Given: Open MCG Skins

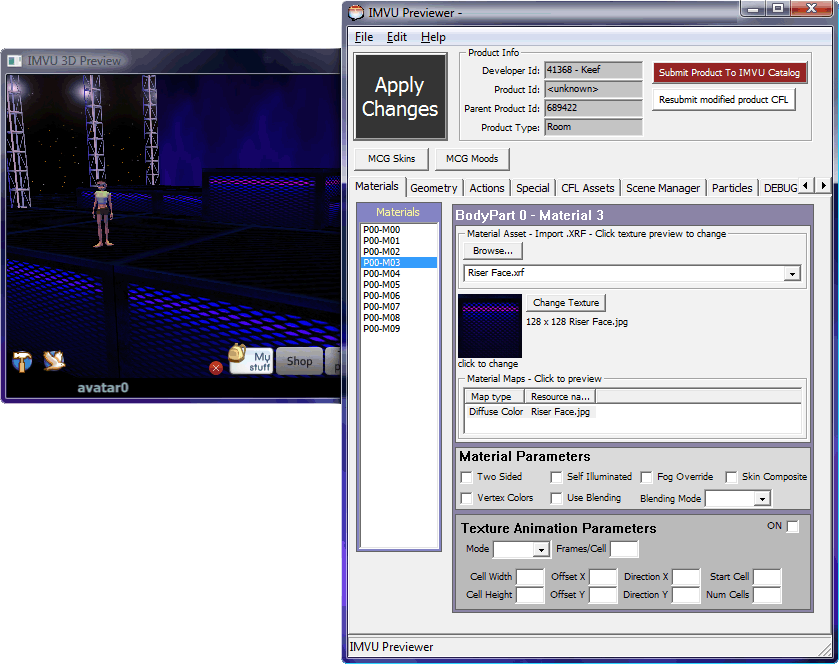Looking at the screenshot, I should [391, 159].
